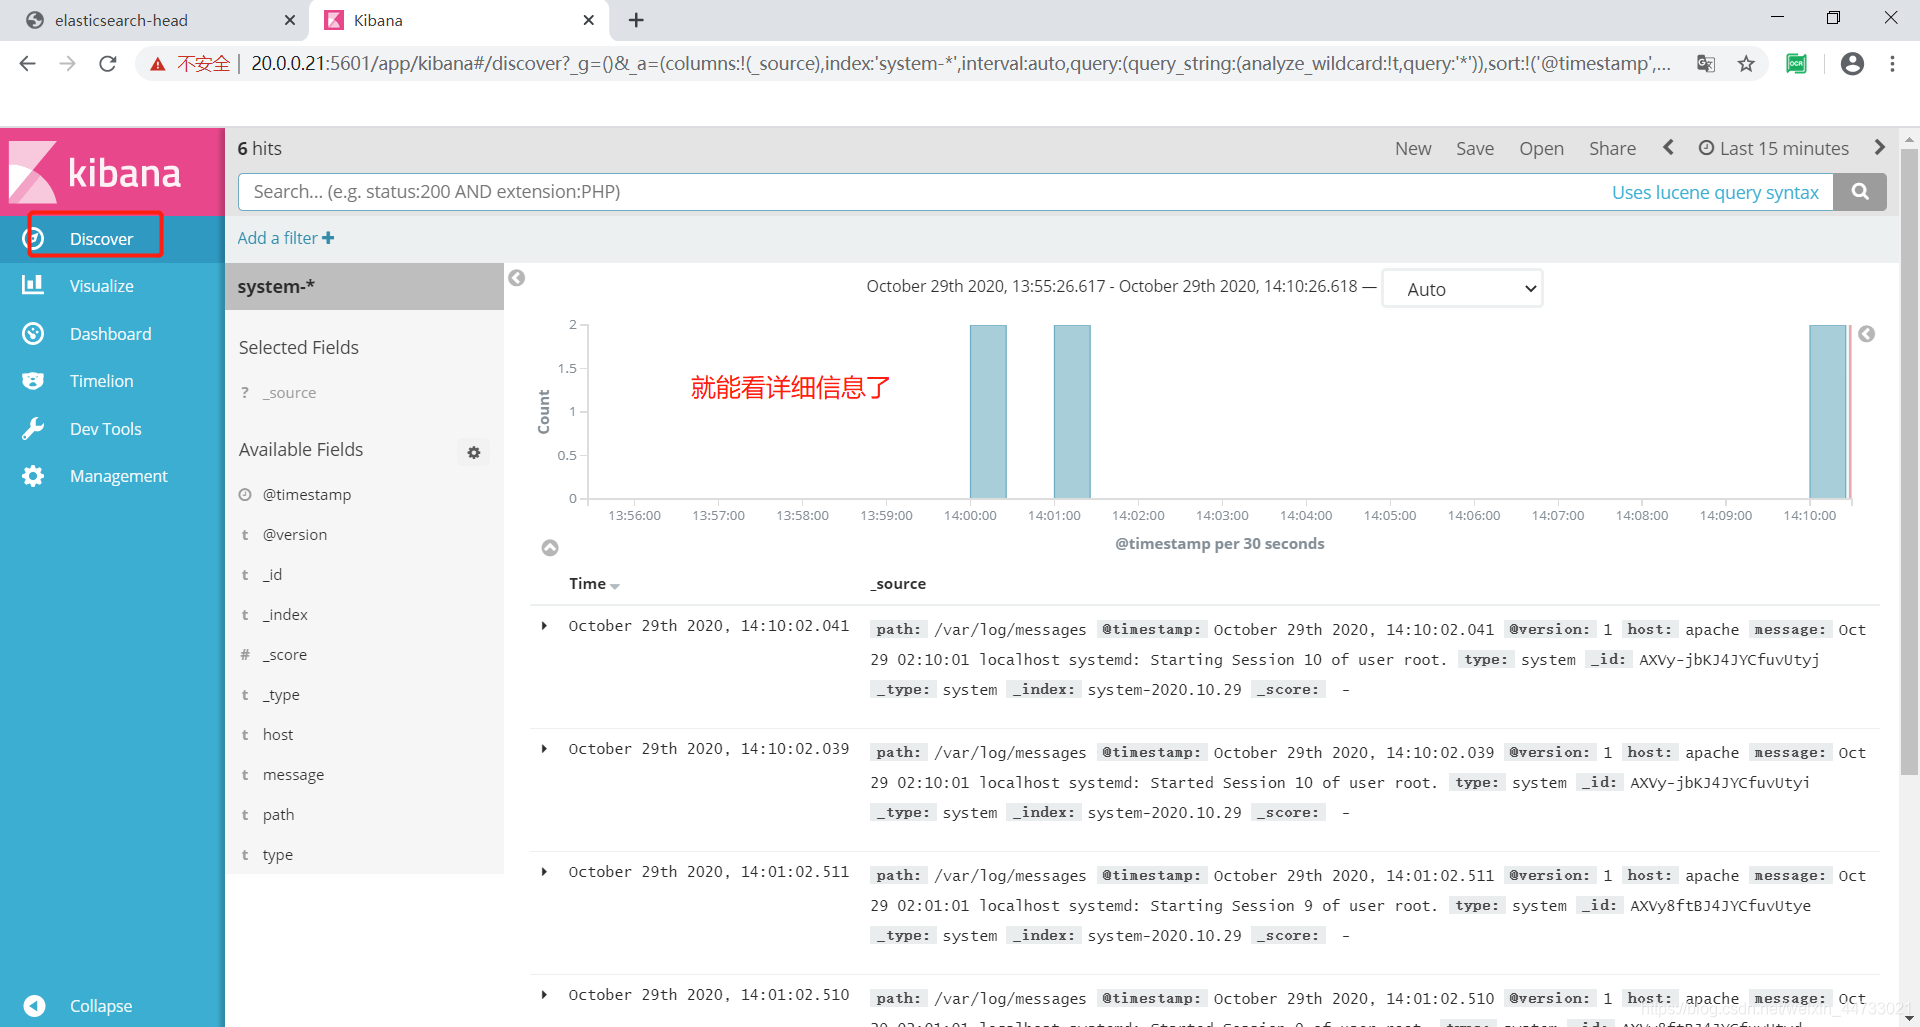Add a filter
Screen dimensions: 1920x1027
tap(286, 238)
